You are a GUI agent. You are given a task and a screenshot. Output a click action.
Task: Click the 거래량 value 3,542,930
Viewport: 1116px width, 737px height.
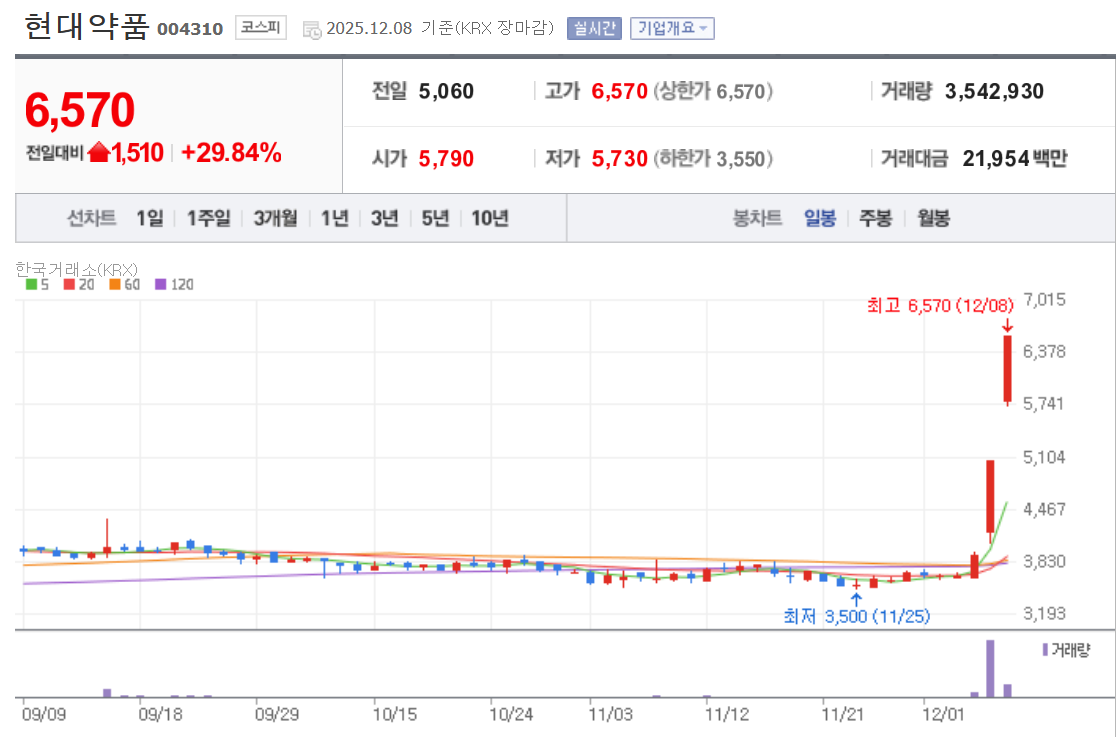994,91
